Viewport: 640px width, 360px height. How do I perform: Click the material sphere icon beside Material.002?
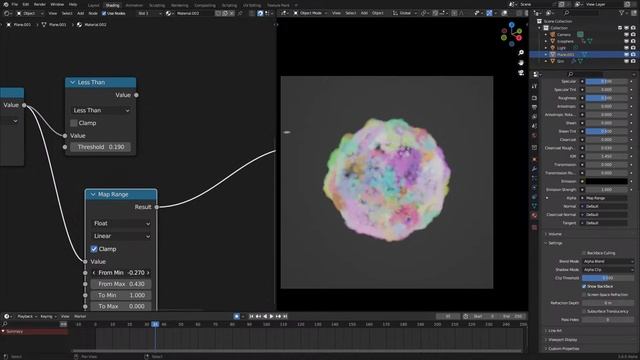point(169,13)
